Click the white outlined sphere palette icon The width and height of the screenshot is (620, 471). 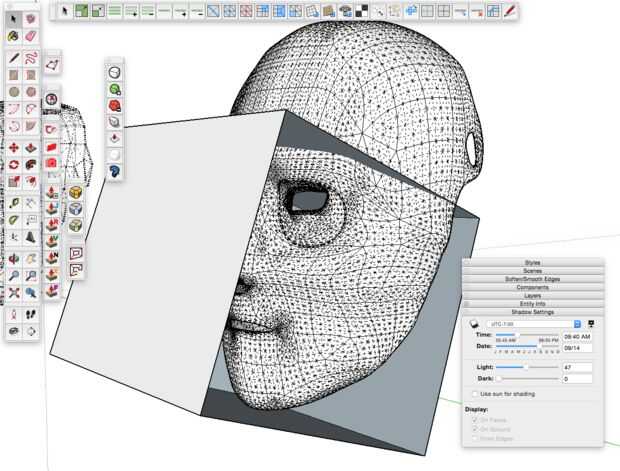coord(115,72)
